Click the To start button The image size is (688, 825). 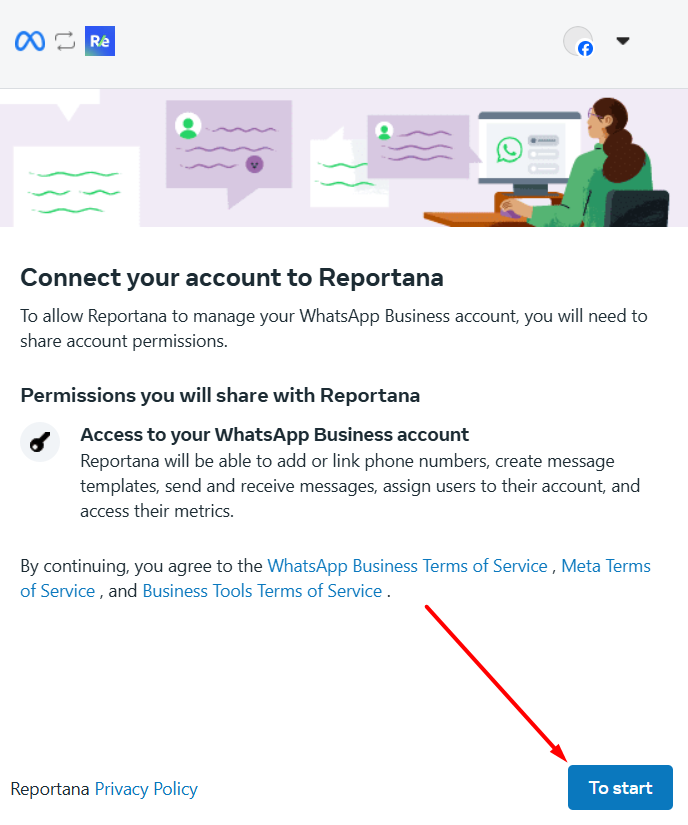click(620, 788)
